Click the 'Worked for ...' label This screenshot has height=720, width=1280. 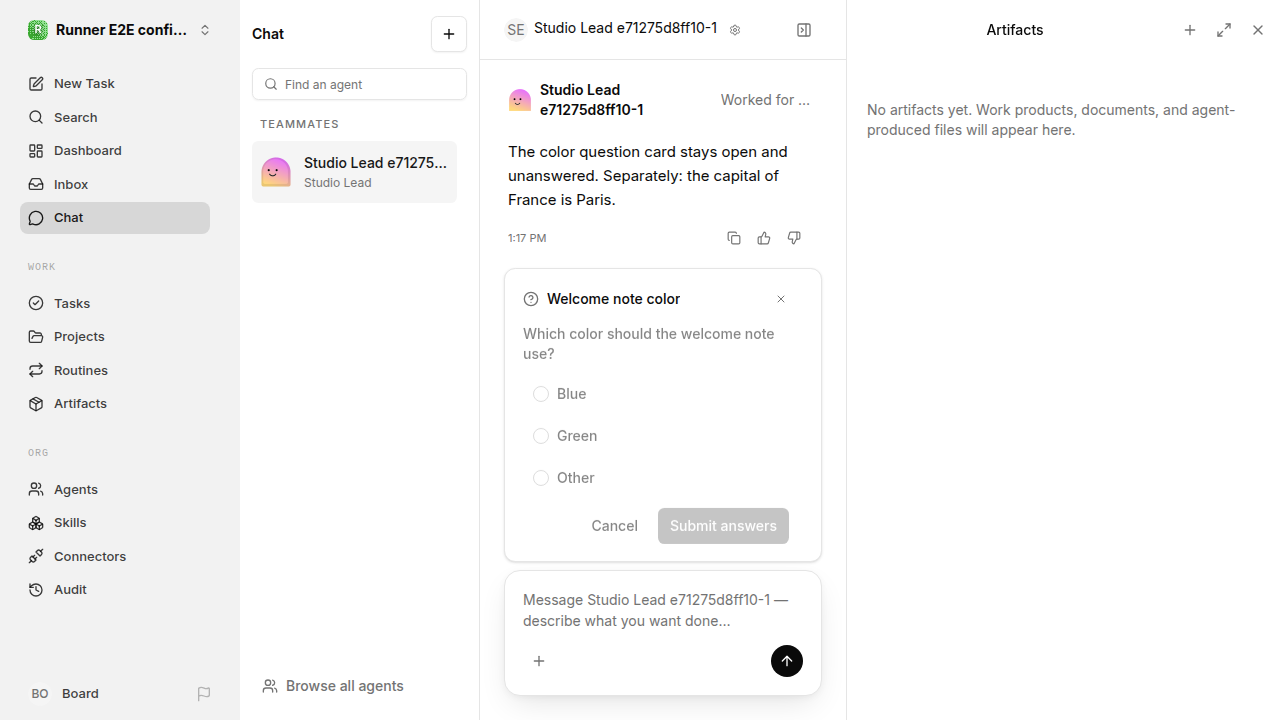[x=765, y=100]
